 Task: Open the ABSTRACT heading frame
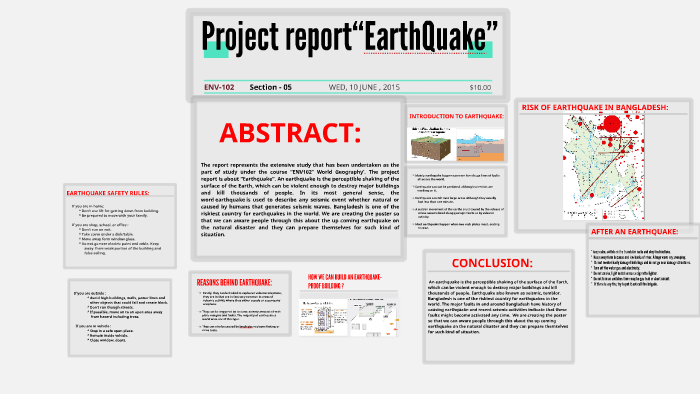point(290,133)
